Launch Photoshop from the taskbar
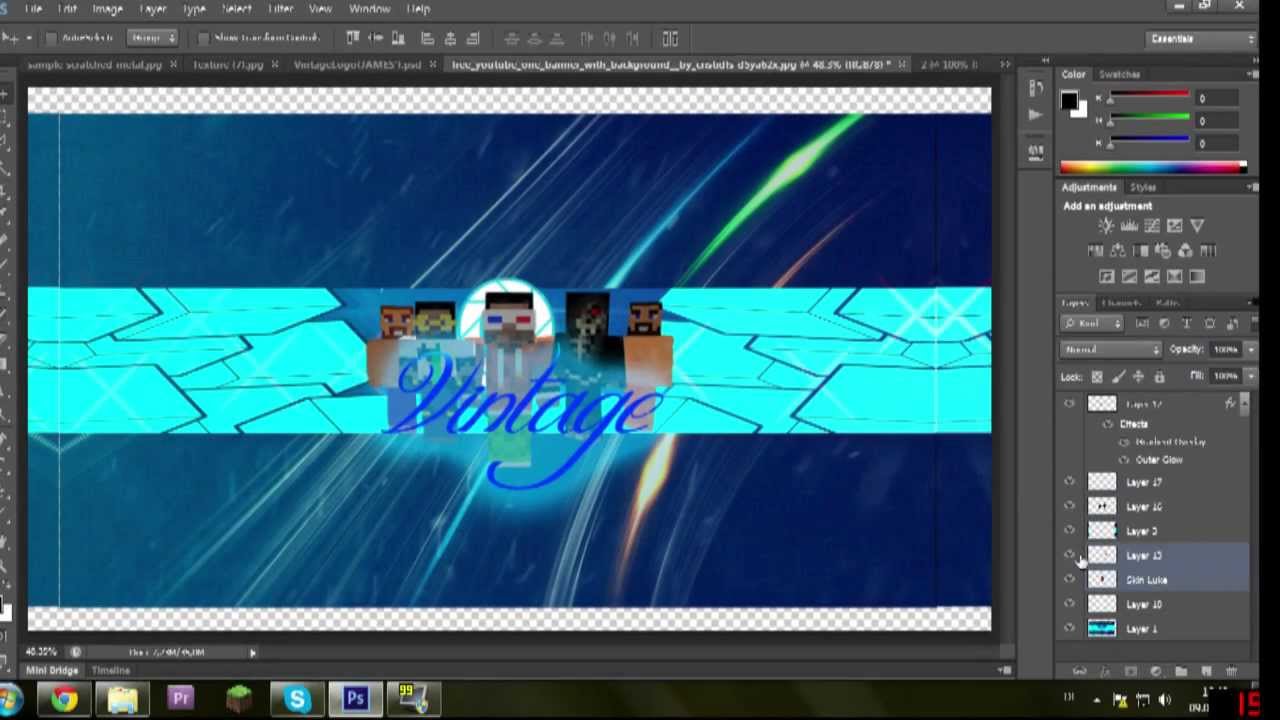The width and height of the screenshot is (1280, 720). click(355, 699)
